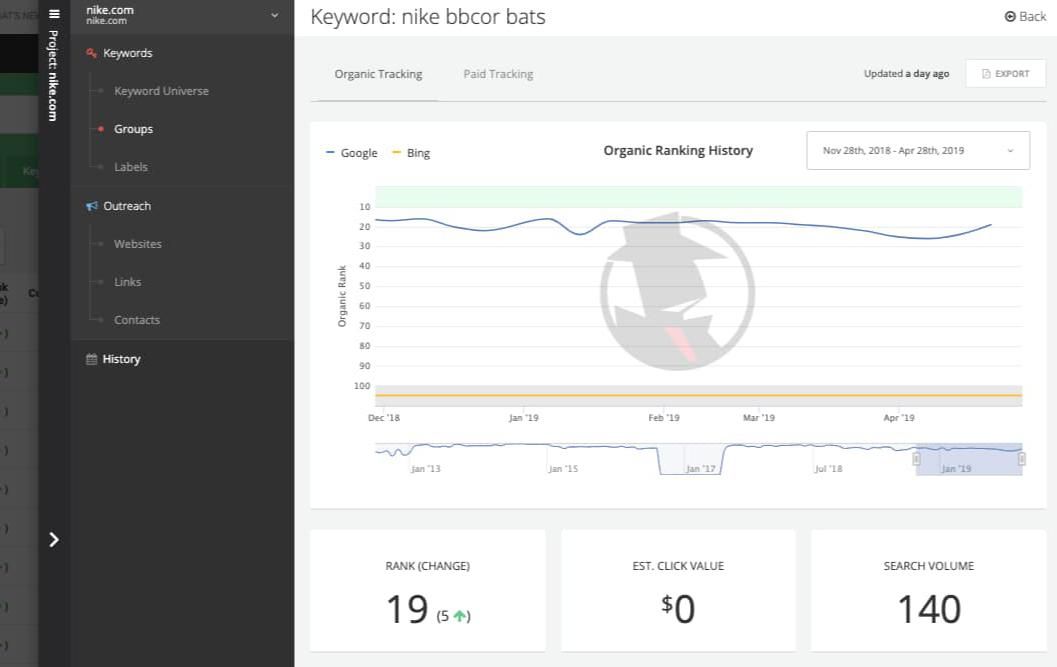Click the Est. Click Value $0 figure
The height and width of the screenshot is (667, 1057).
(x=678, y=609)
